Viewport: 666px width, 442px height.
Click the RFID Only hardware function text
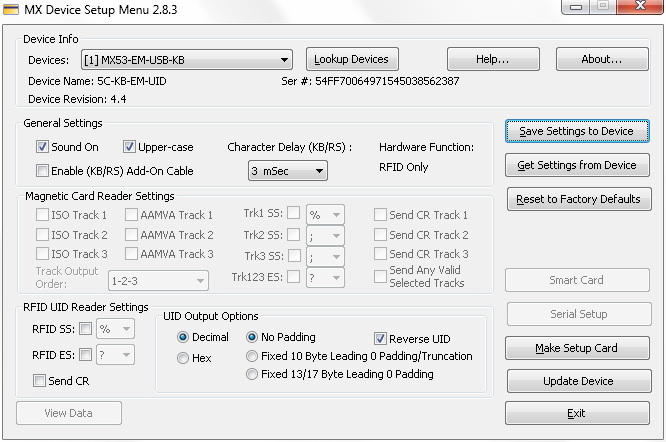(x=404, y=167)
